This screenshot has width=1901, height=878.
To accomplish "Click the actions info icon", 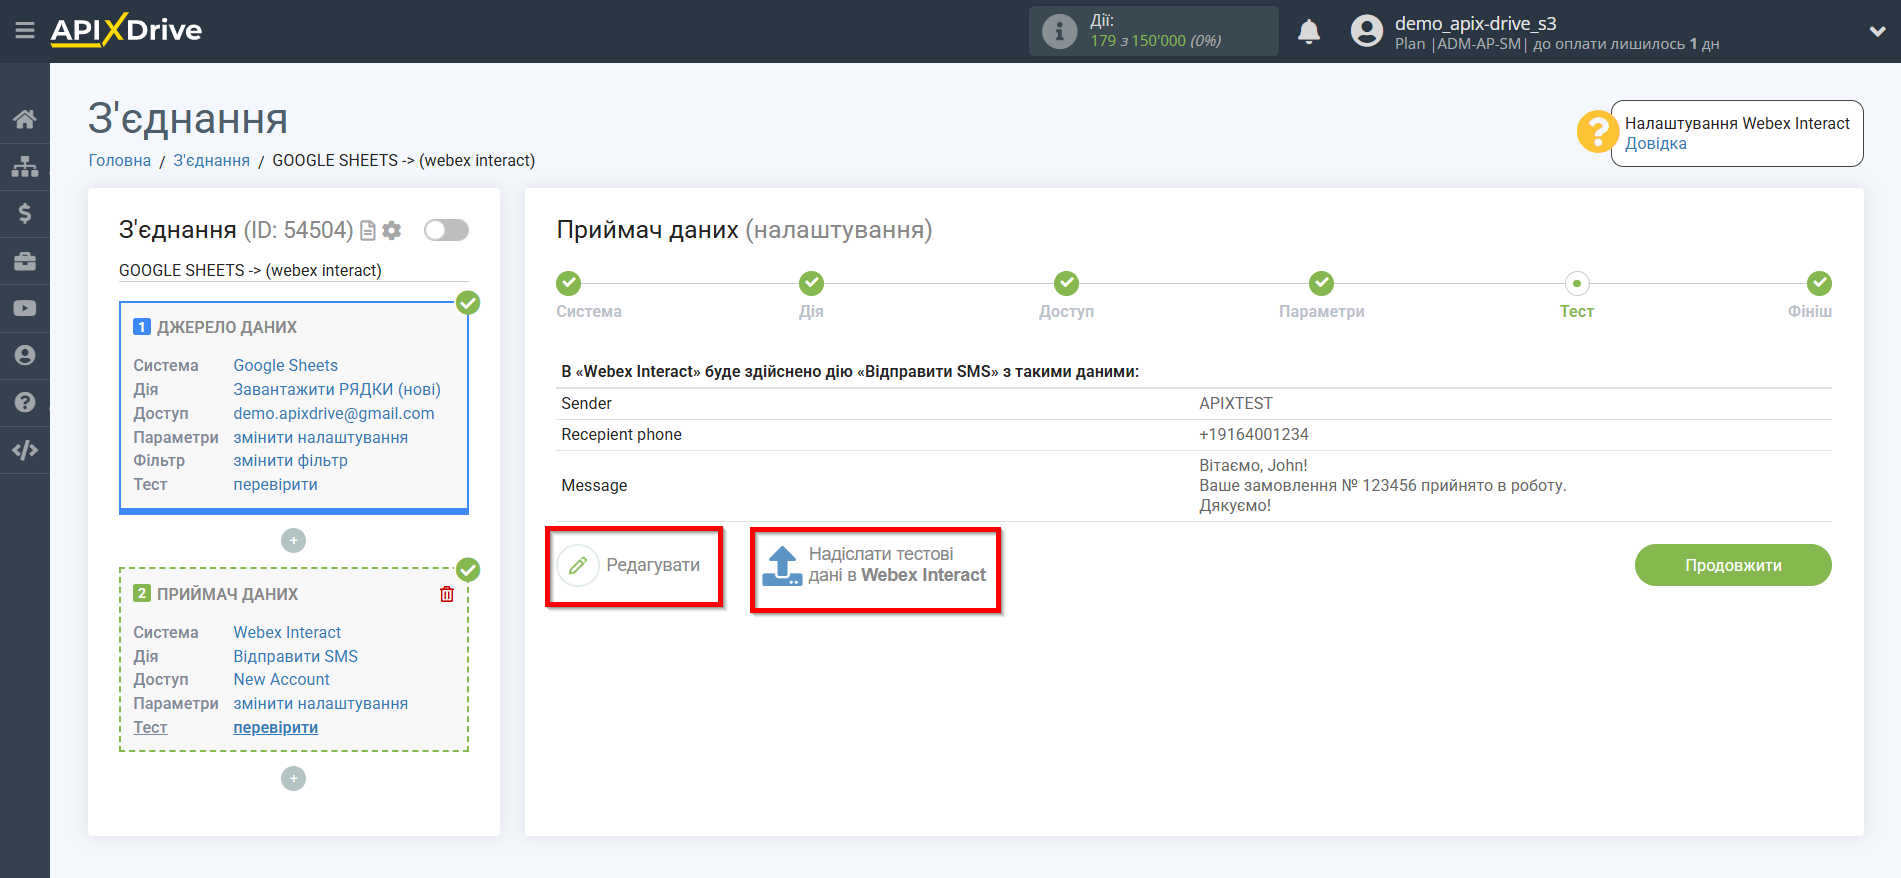I will click(x=1059, y=31).
